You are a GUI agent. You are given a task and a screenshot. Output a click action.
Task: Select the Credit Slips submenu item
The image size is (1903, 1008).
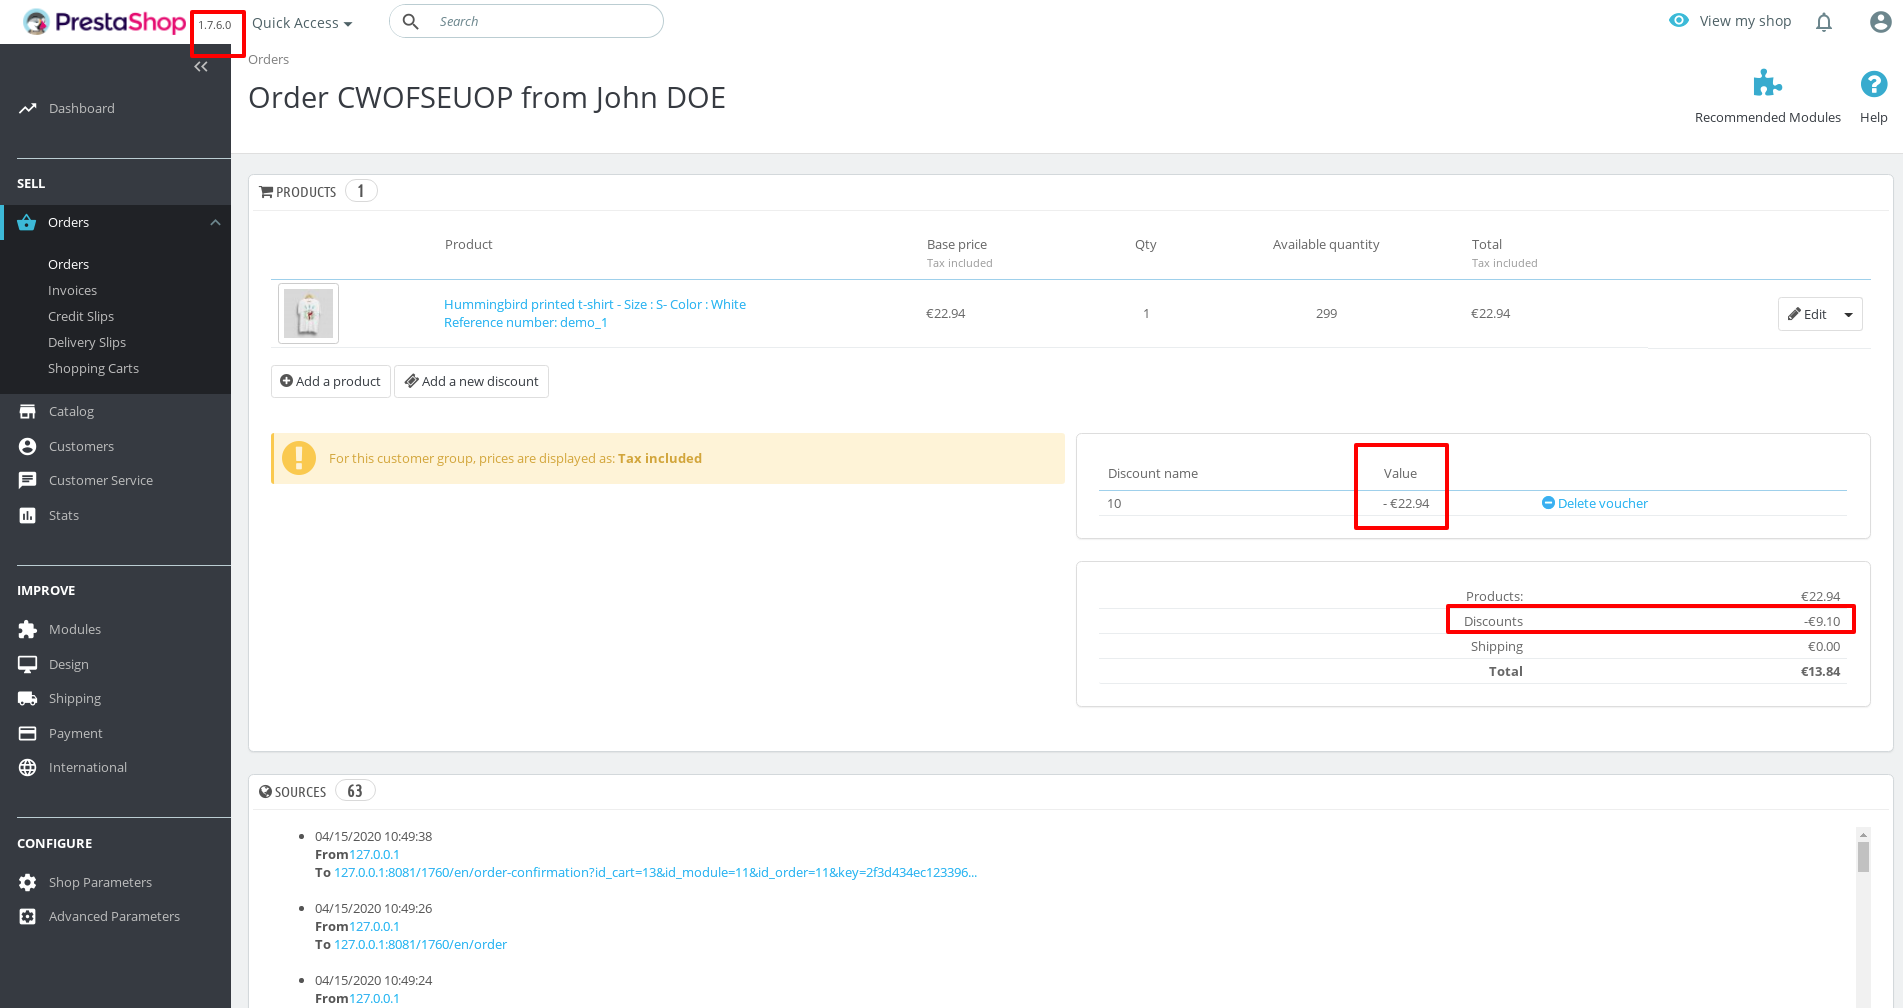pos(81,316)
